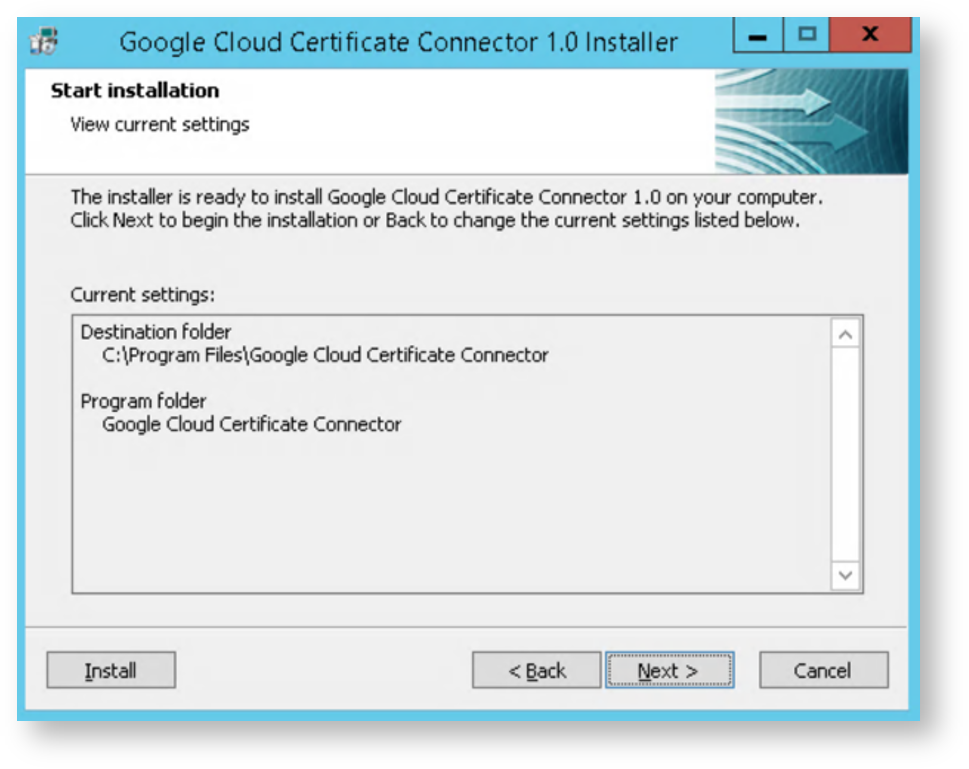Click the C:\Program Files destination path
Screen dimensions: 969x769
coord(325,355)
